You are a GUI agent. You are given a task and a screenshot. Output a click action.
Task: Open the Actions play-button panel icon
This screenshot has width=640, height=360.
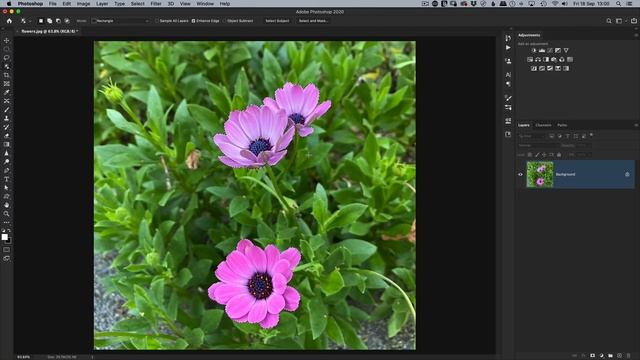click(508, 48)
